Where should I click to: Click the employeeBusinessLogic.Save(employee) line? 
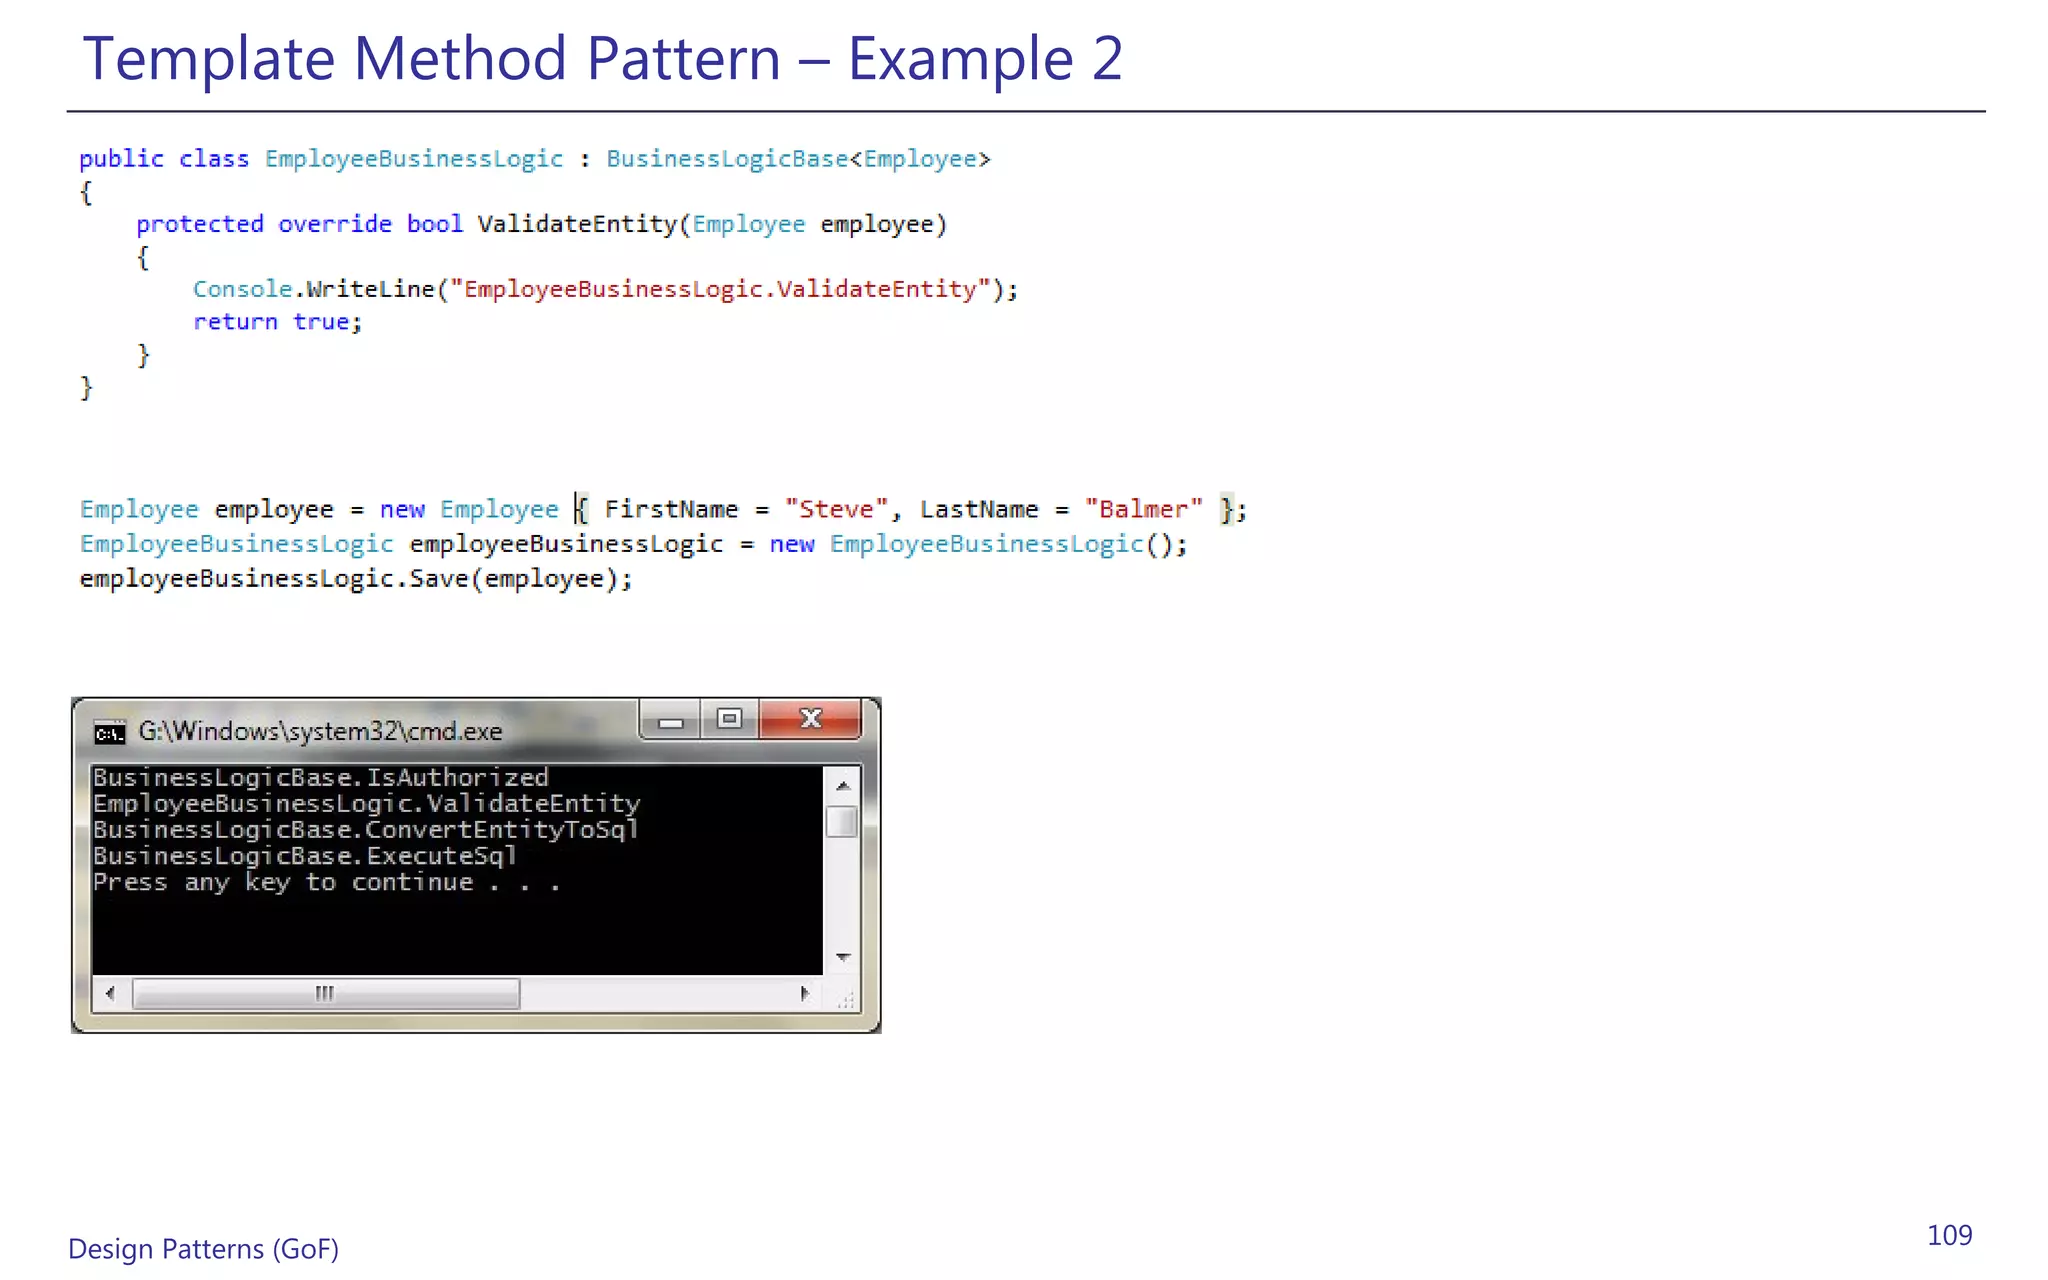[x=356, y=579]
